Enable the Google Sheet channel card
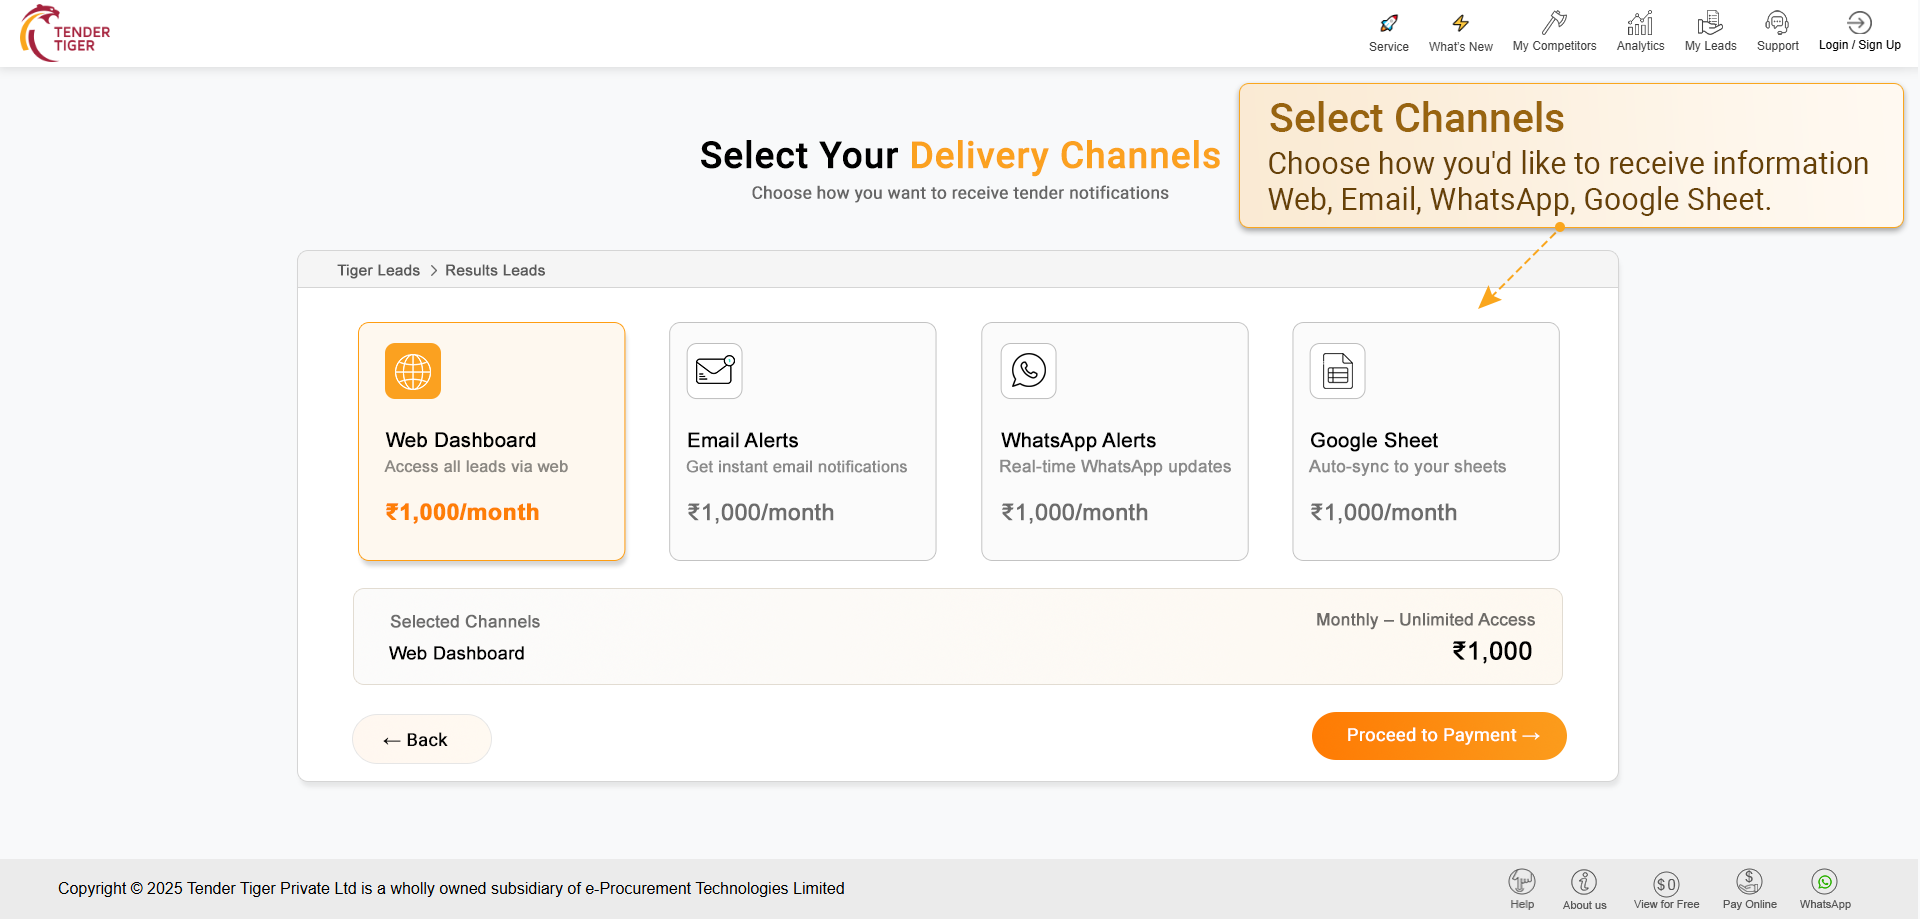Viewport: 1920px width, 919px height. (x=1425, y=441)
